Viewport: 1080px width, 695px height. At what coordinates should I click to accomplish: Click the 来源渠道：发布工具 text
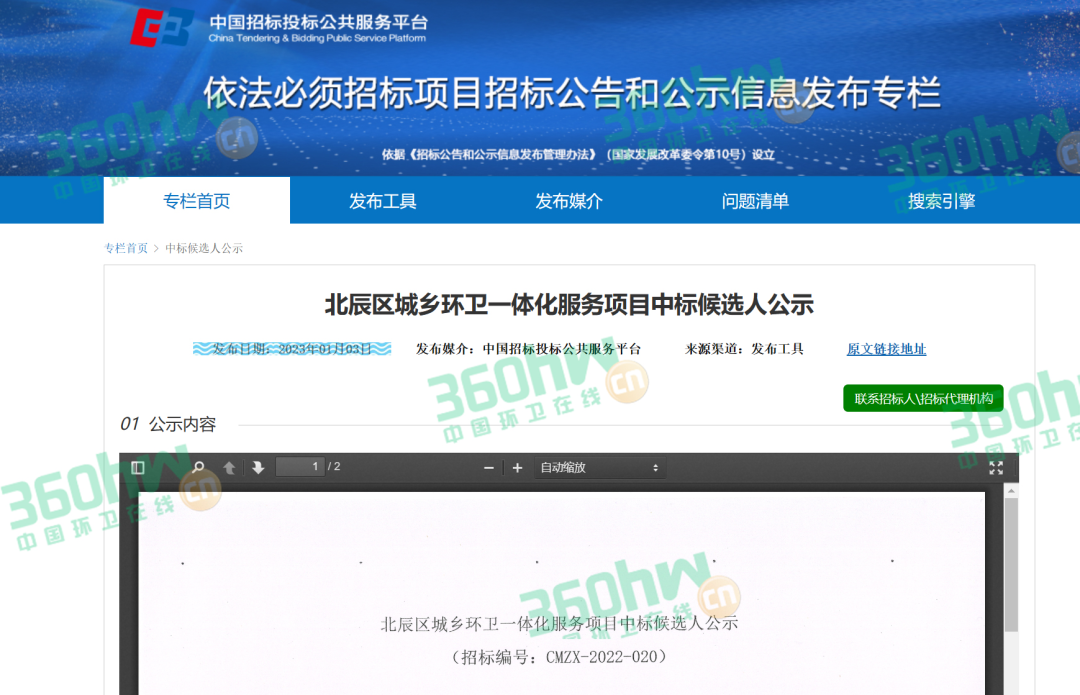pyautogui.click(x=744, y=349)
